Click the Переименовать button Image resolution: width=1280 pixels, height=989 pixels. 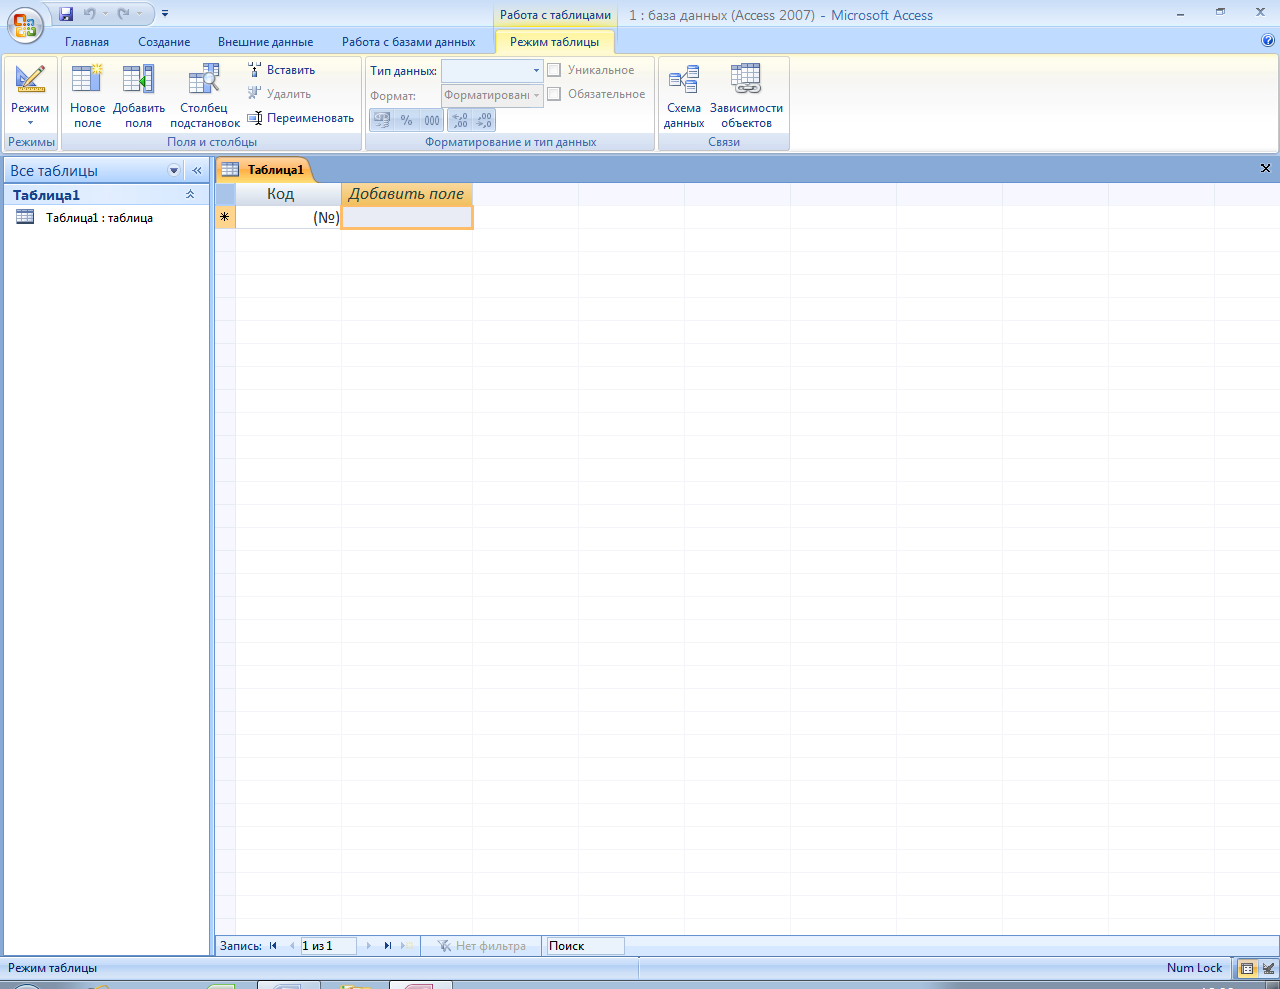(x=301, y=118)
